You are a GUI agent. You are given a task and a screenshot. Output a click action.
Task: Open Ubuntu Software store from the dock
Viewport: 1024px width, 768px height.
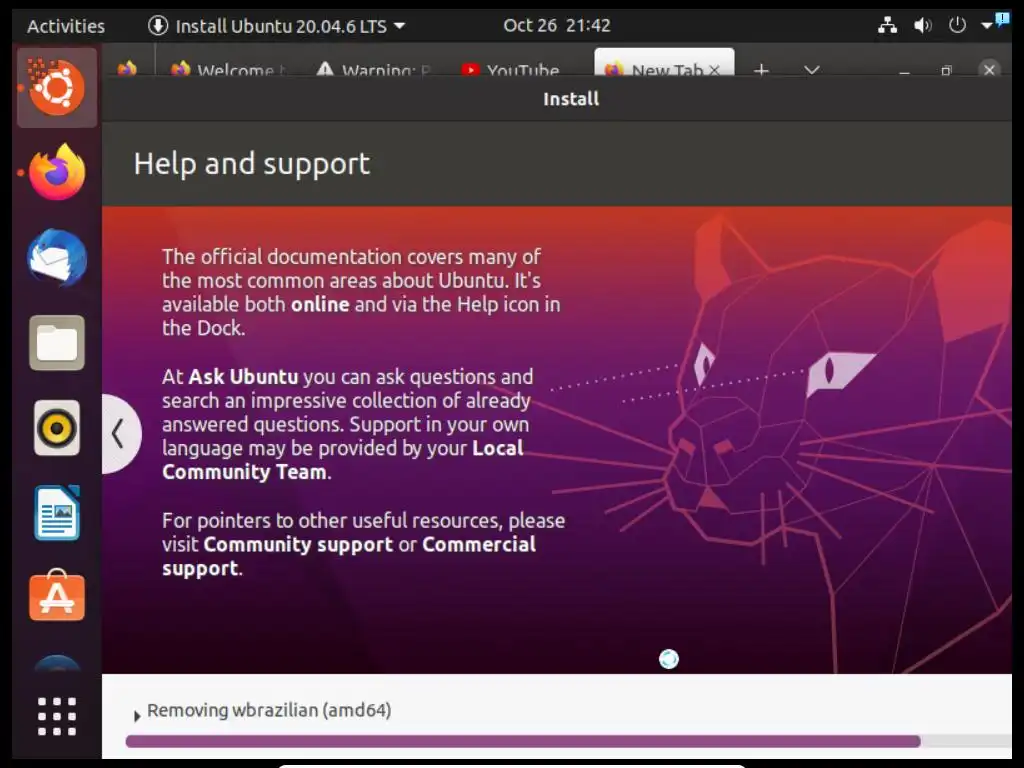(x=57, y=596)
